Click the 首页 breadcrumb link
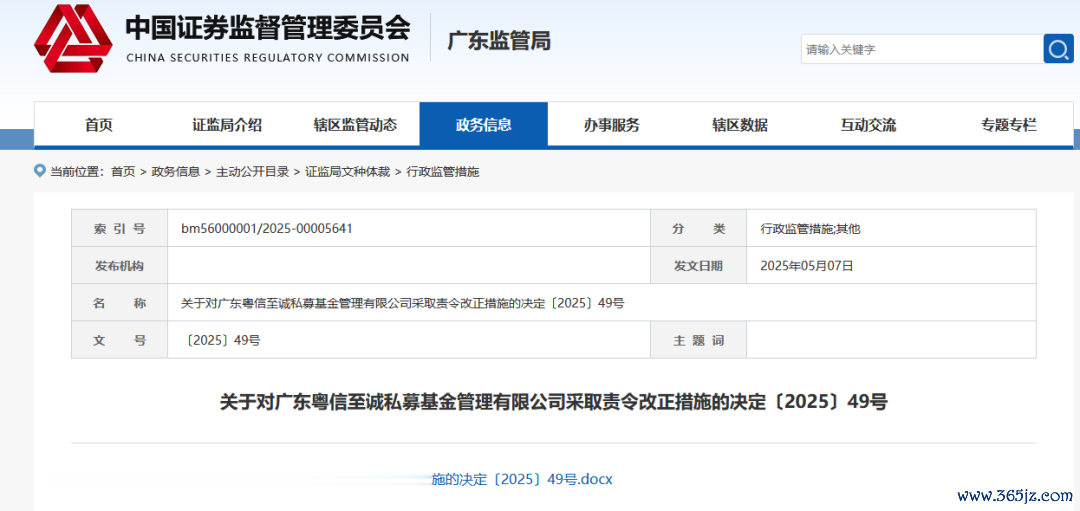Image resolution: width=1080 pixels, height=511 pixels. click(123, 172)
